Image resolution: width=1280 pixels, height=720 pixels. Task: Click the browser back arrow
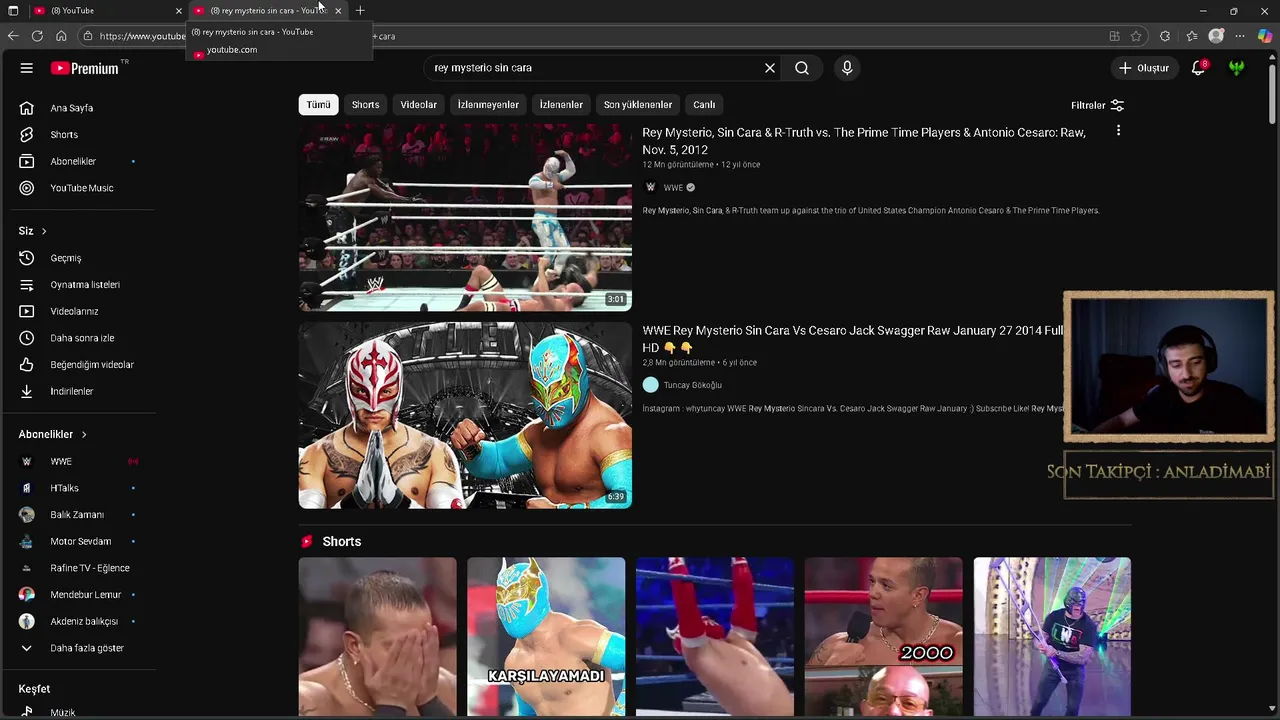point(13,36)
